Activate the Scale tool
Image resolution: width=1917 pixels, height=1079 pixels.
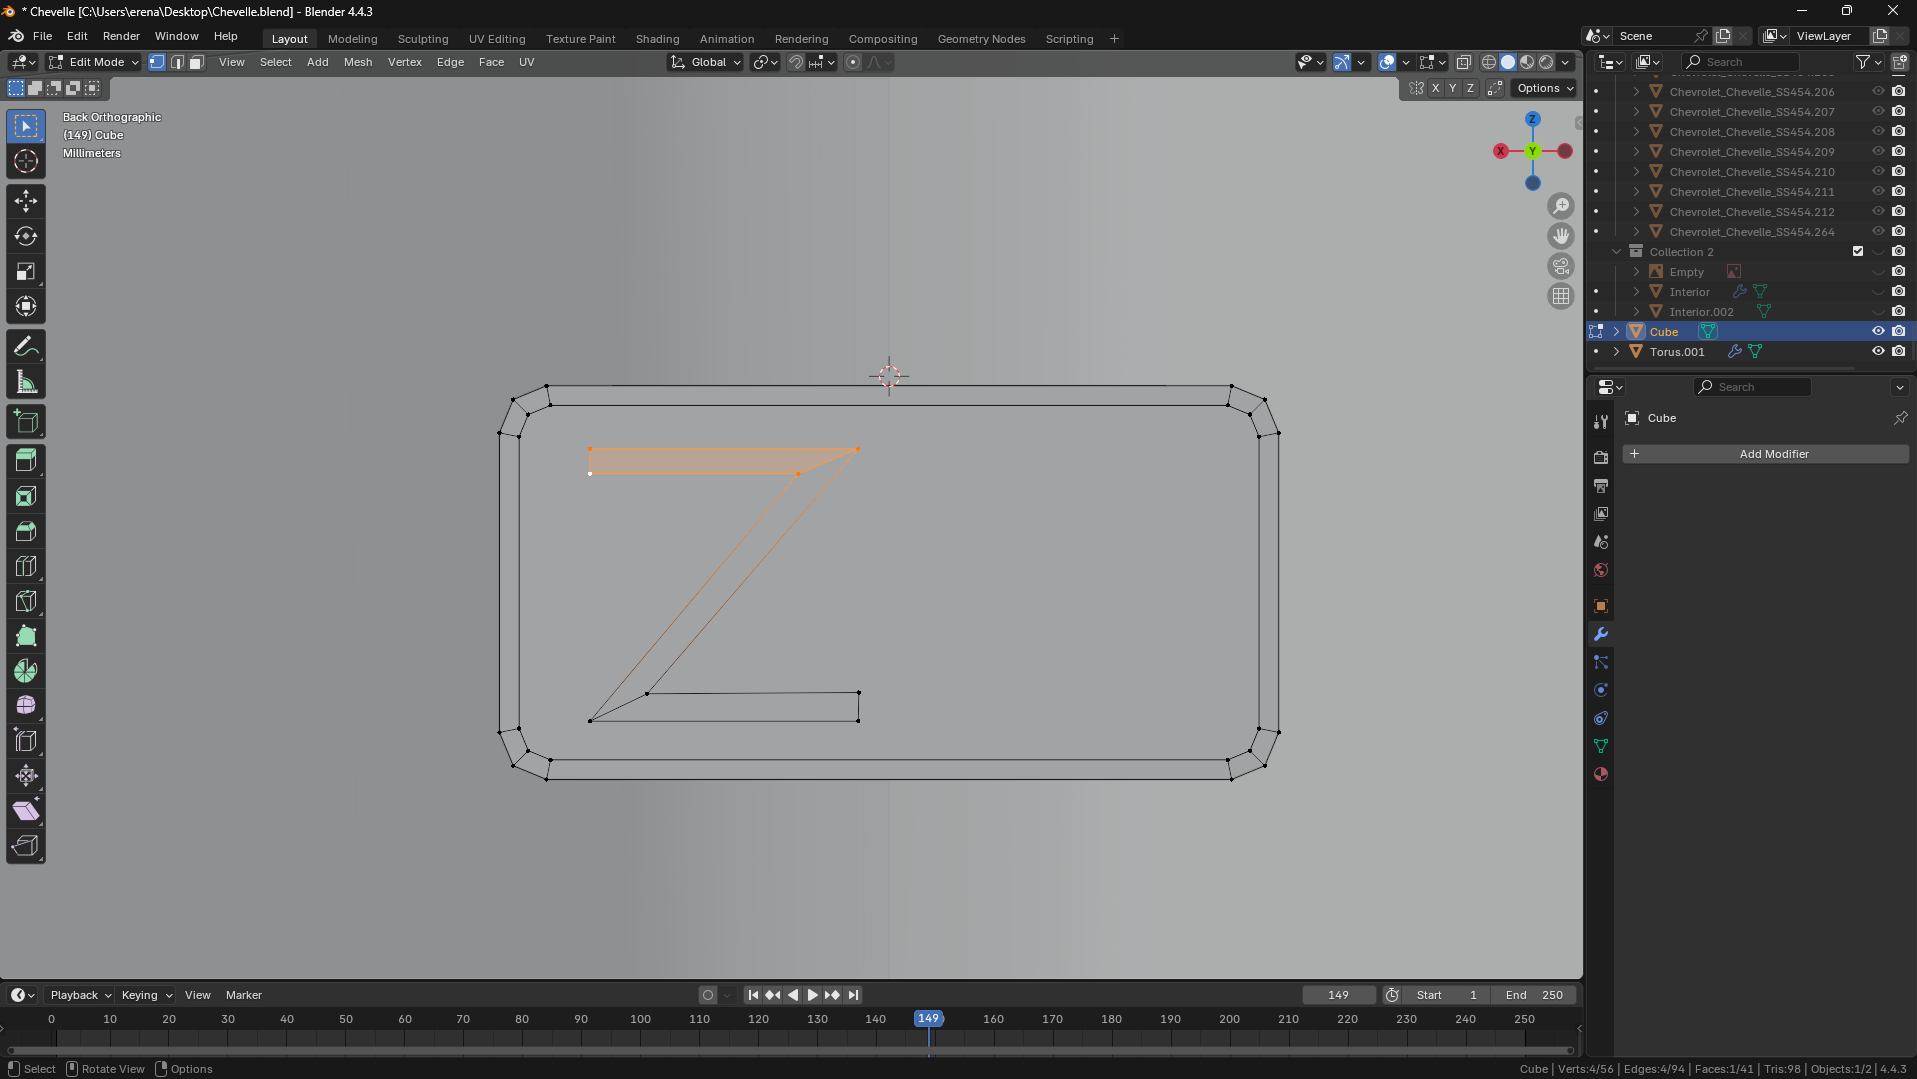(26, 271)
